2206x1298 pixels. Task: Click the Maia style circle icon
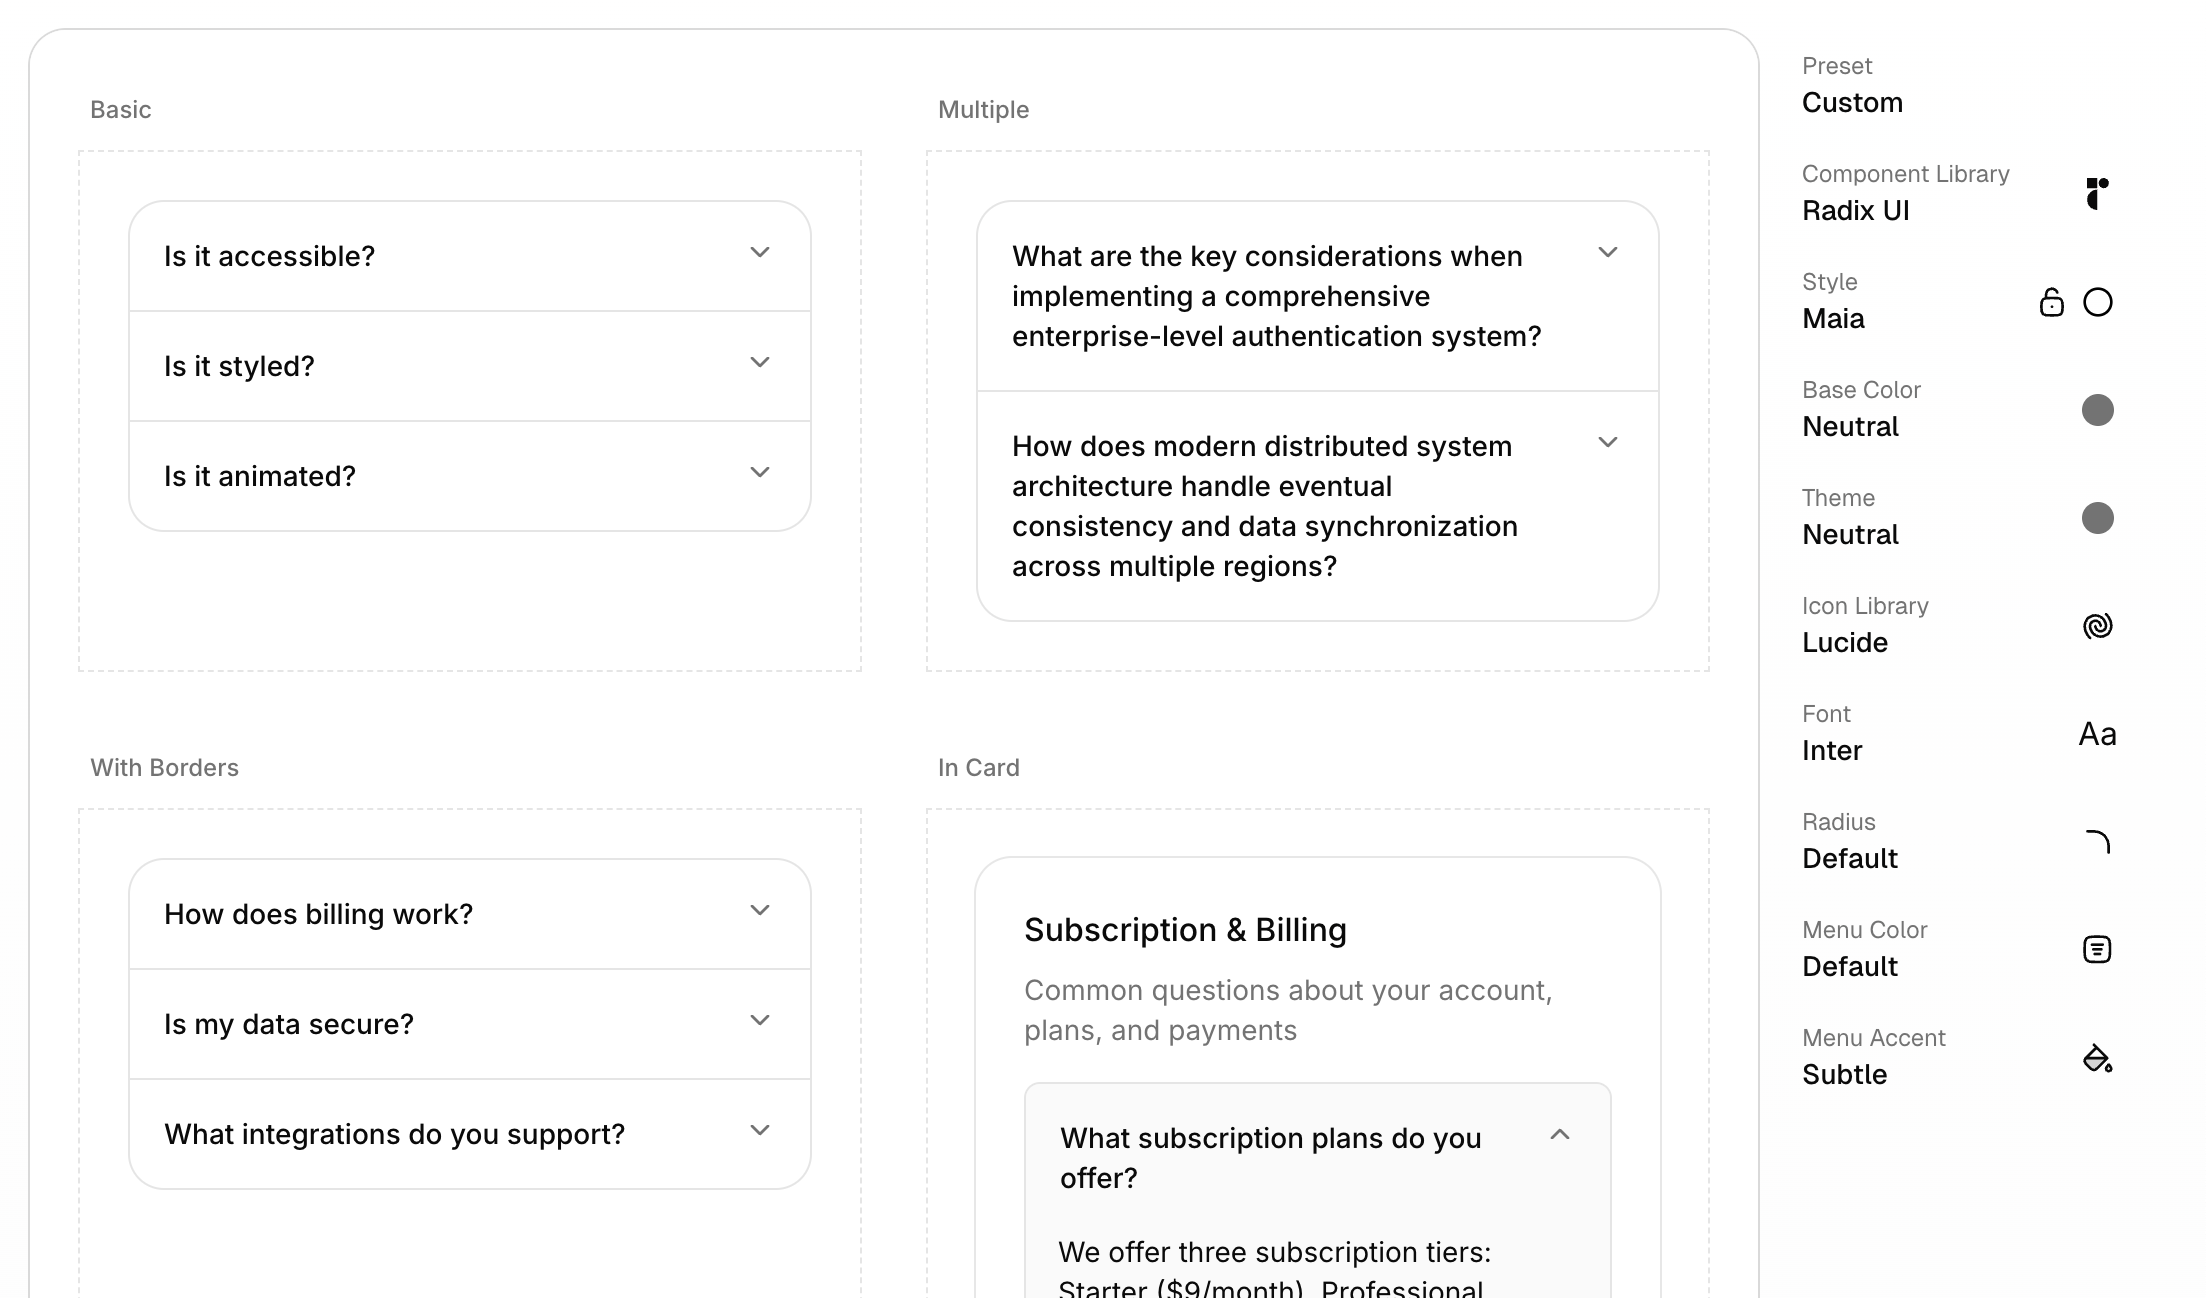click(x=2097, y=302)
